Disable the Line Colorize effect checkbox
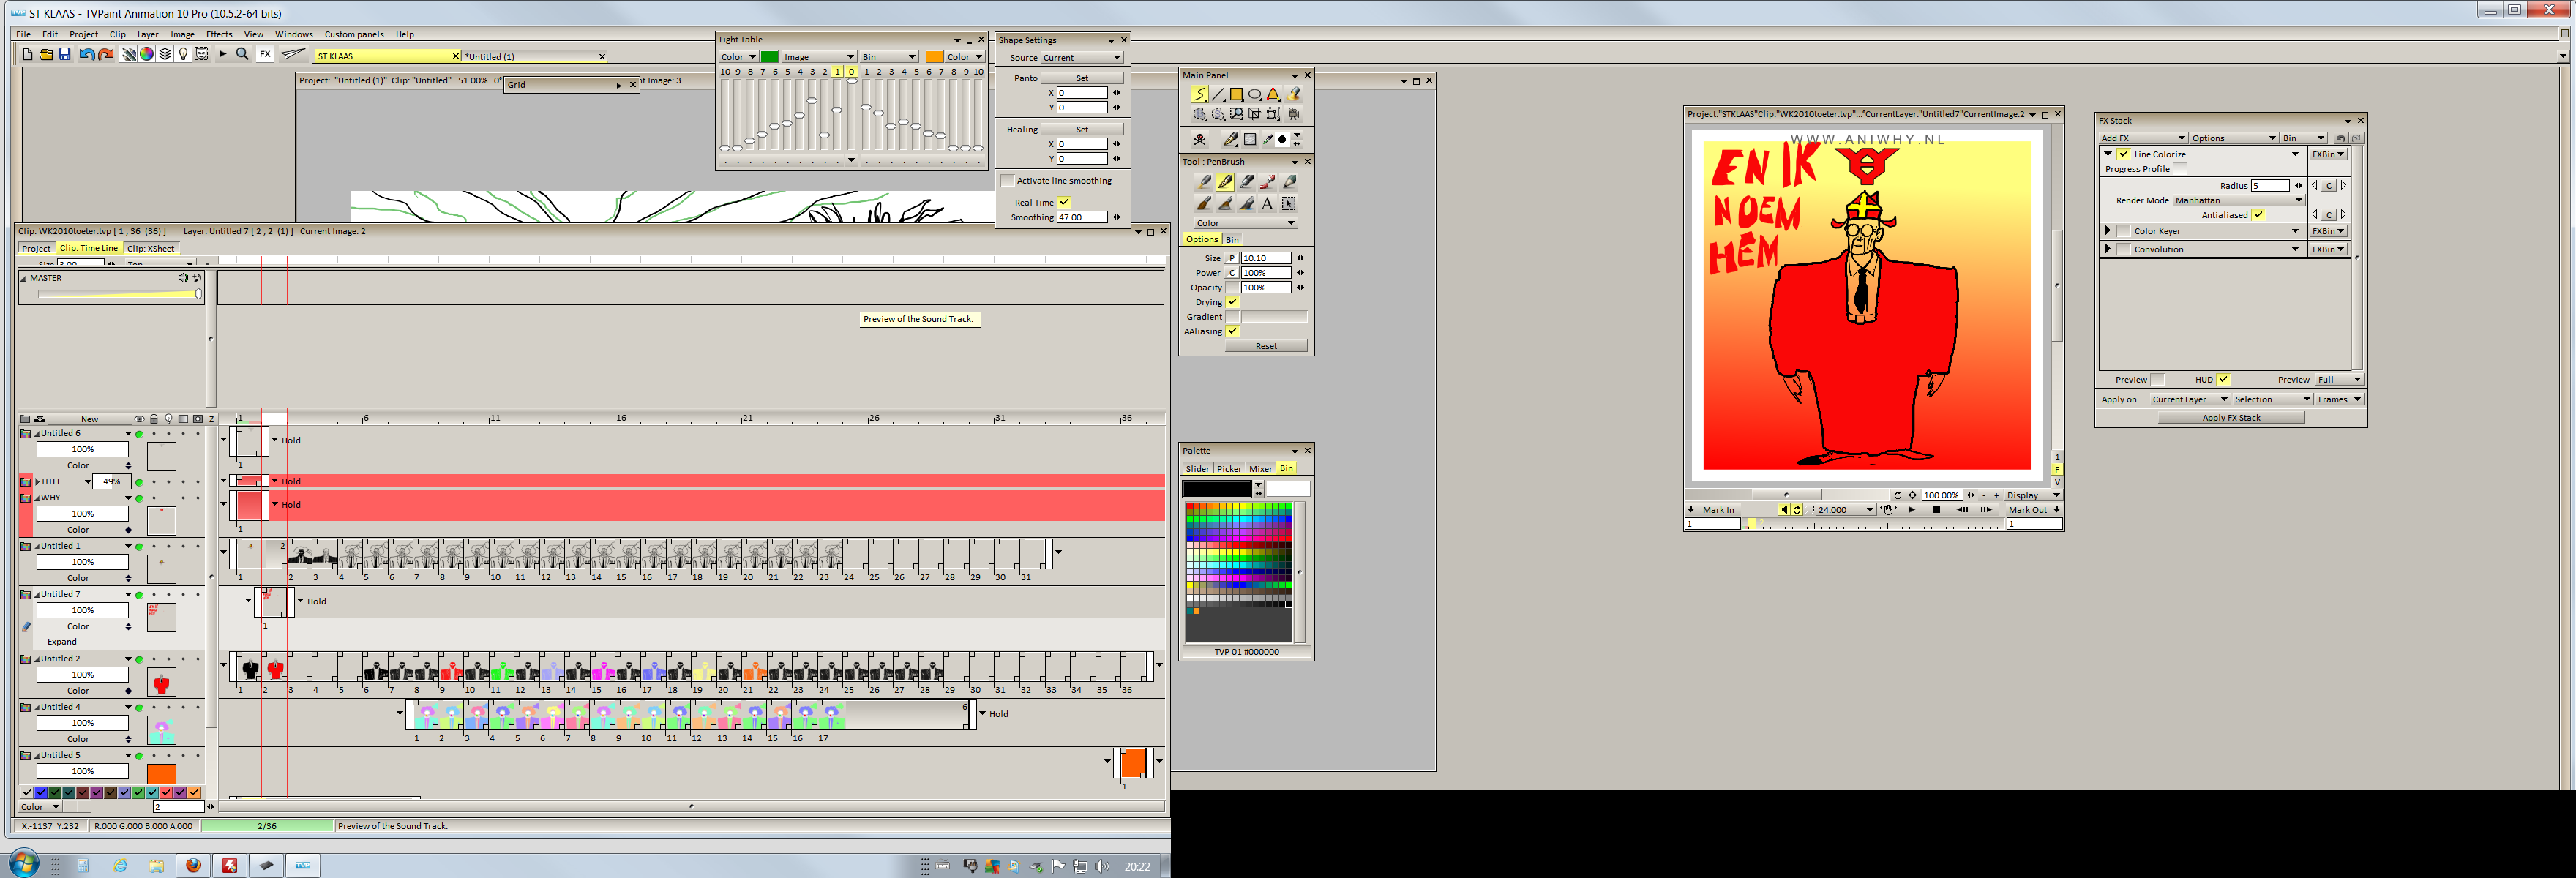This screenshot has height=878, width=2576. [x=2124, y=154]
